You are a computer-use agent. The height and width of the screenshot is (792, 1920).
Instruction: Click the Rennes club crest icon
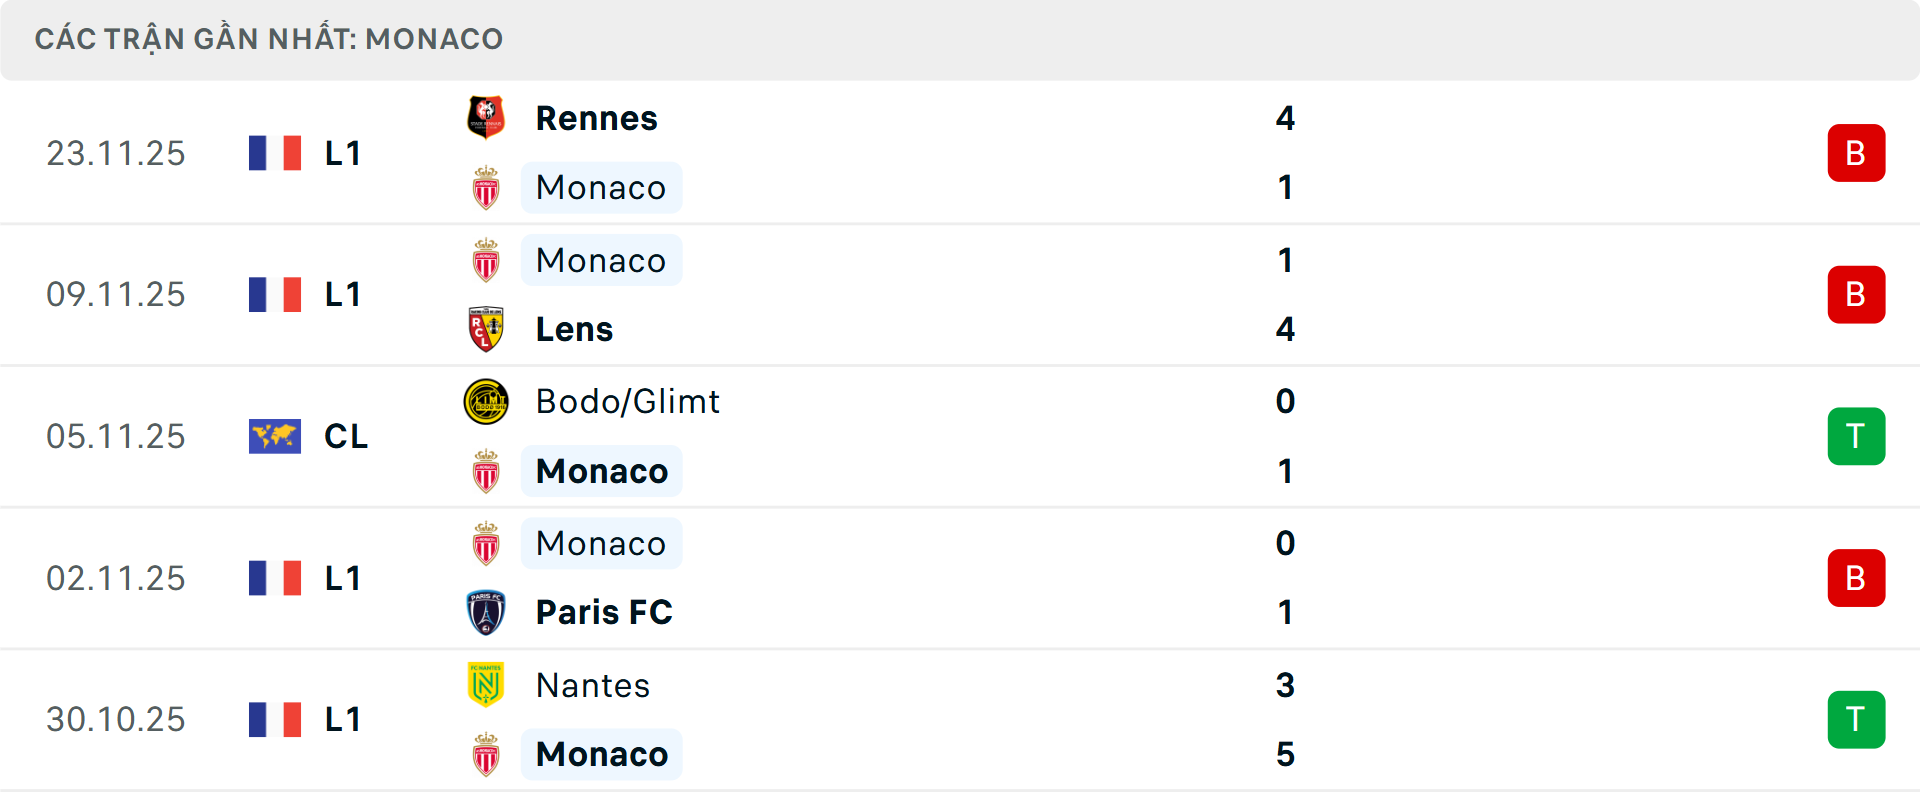[486, 118]
